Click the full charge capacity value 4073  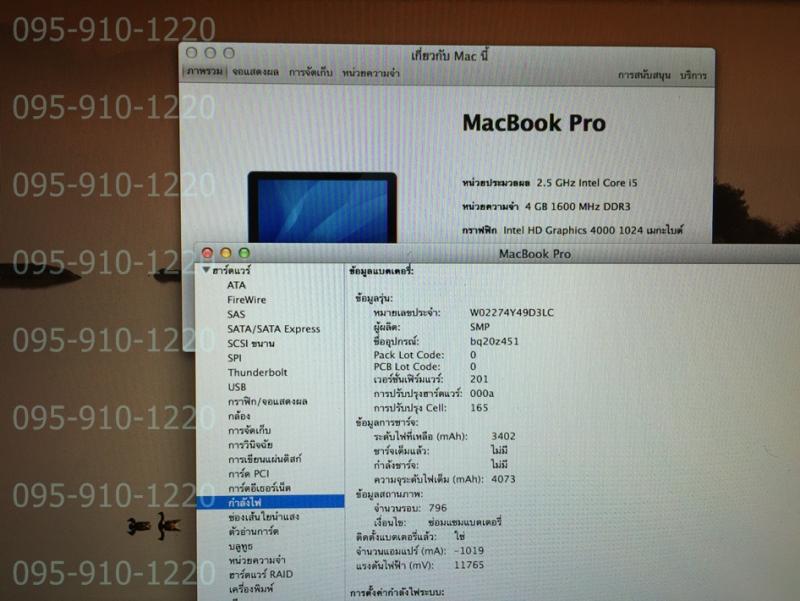coord(503,479)
